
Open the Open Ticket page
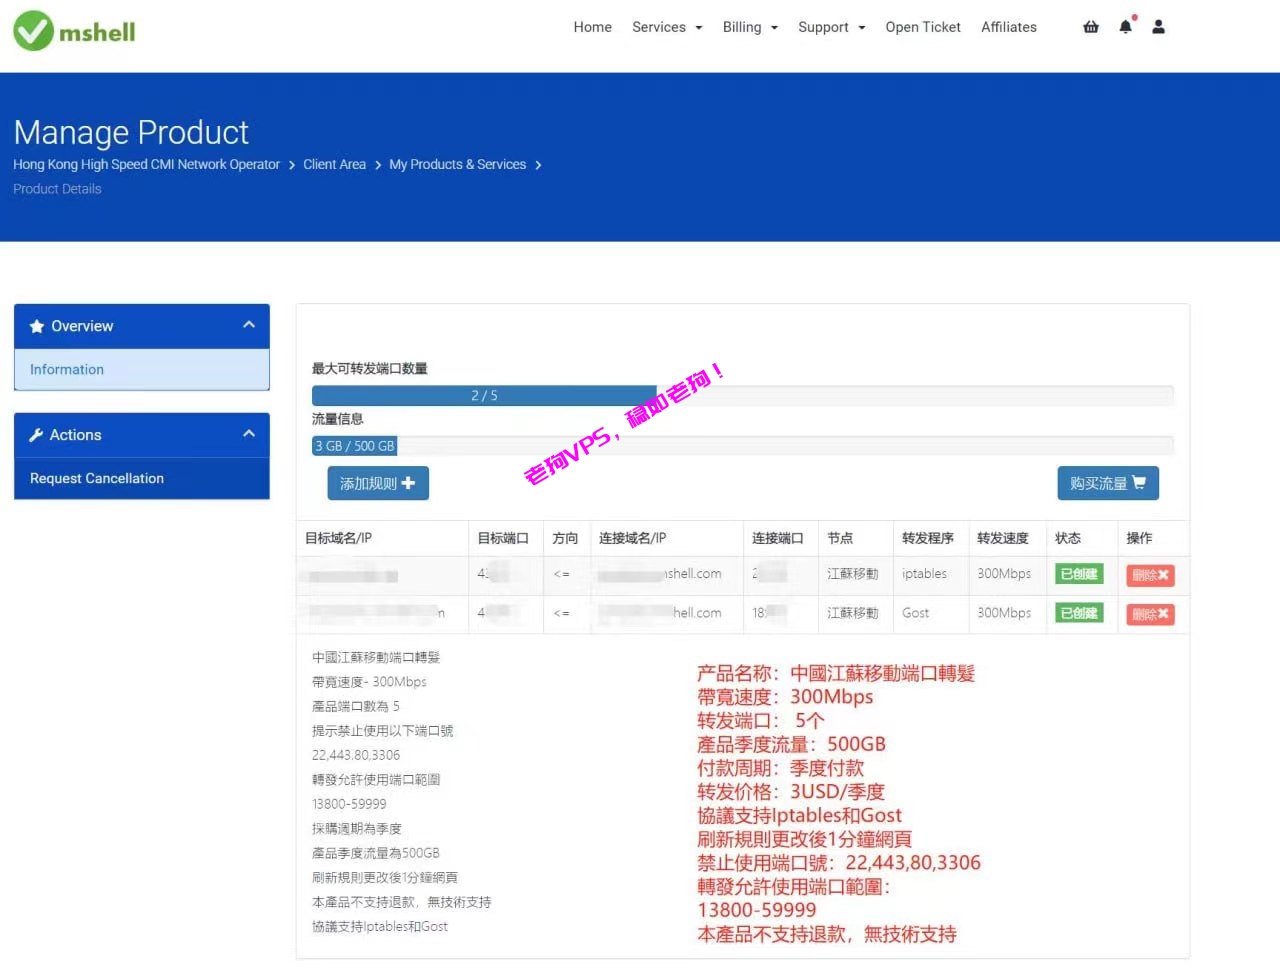pyautogui.click(x=923, y=27)
